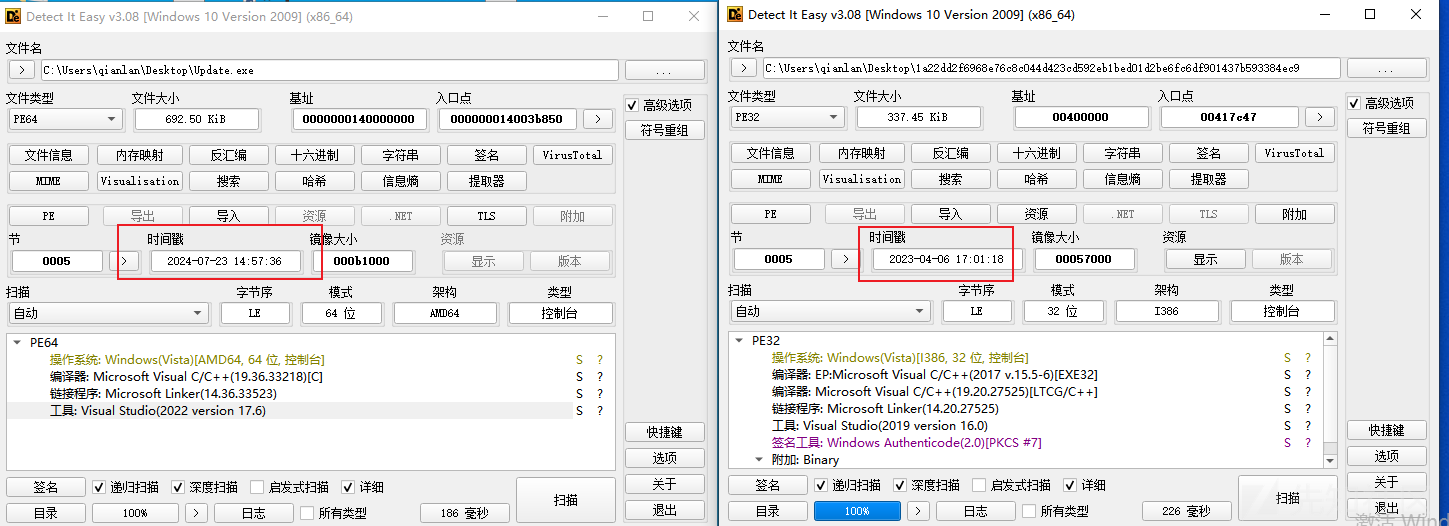This screenshot has height=526, width=1449.
Task: Click 反汇编 button in left window
Action: click(229, 155)
